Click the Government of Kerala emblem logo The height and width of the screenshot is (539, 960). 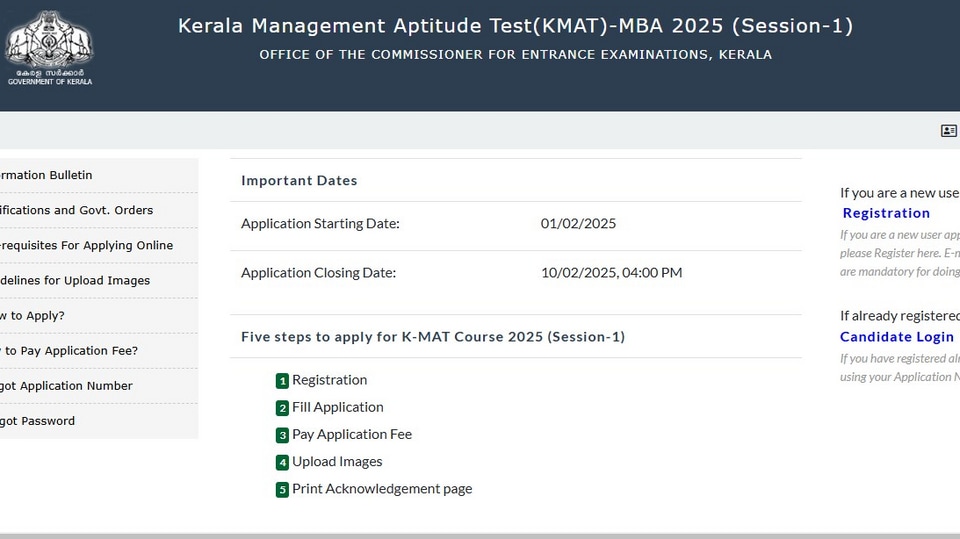point(49,48)
